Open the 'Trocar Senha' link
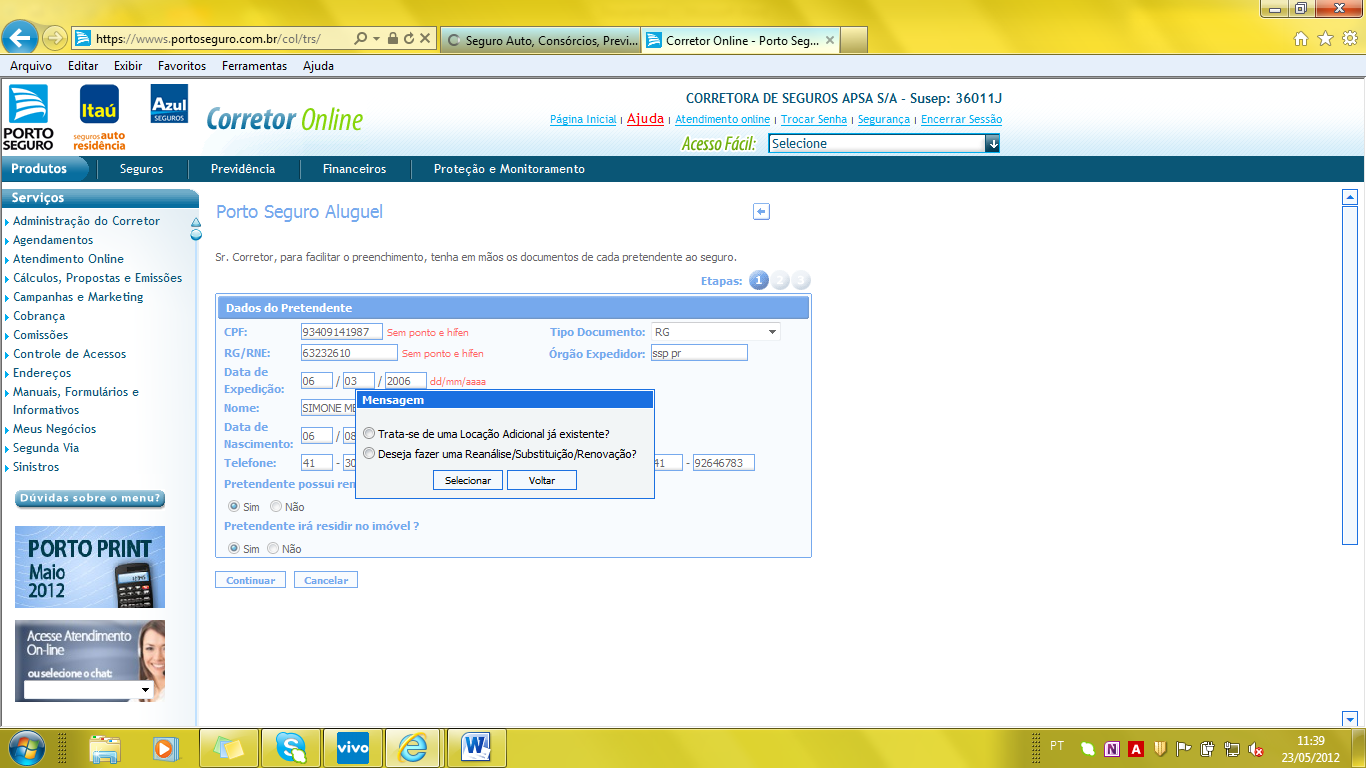 (x=814, y=119)
